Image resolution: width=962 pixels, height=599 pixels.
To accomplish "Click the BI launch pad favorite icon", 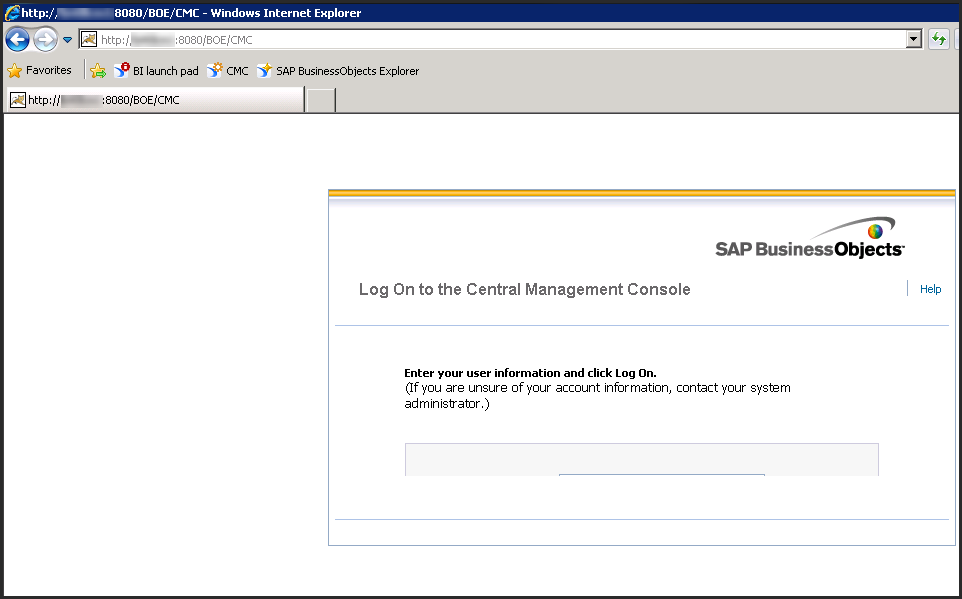I will click(121, 71).
